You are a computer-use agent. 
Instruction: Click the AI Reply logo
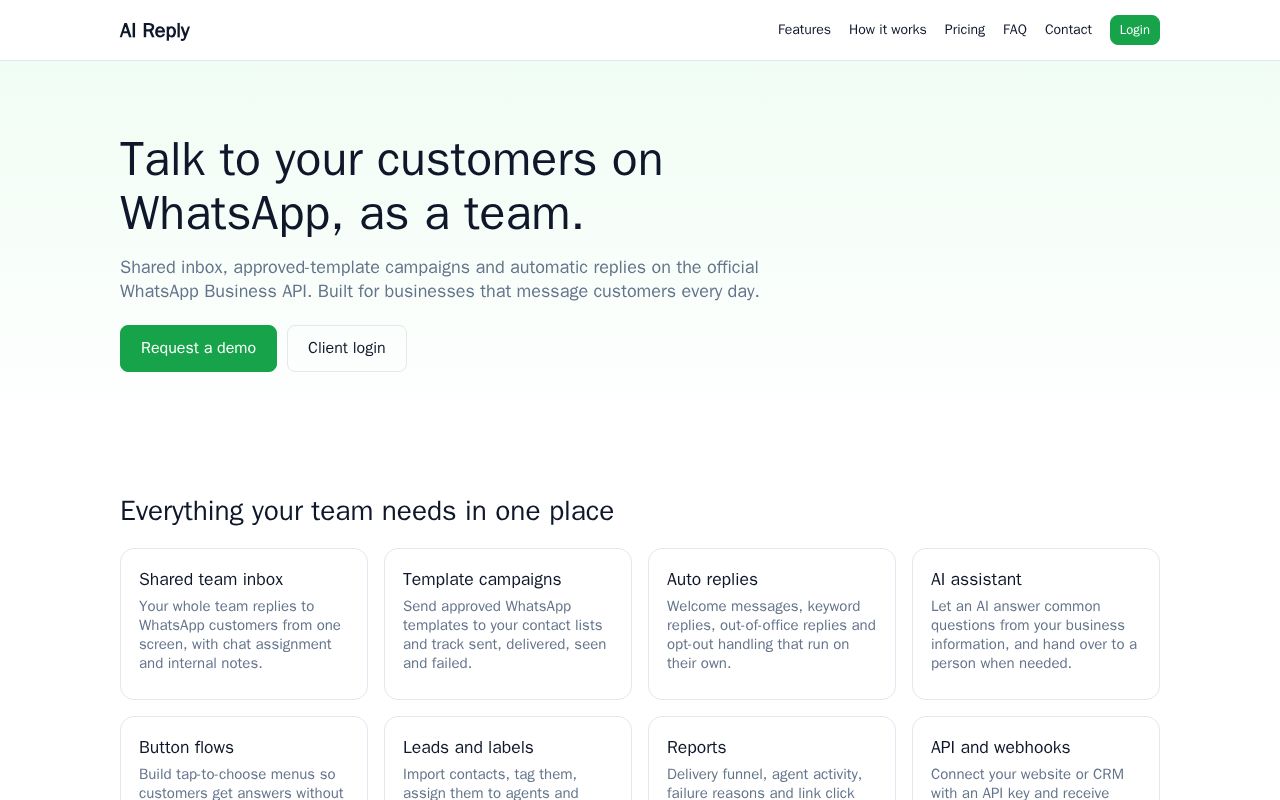pos(154,30)
